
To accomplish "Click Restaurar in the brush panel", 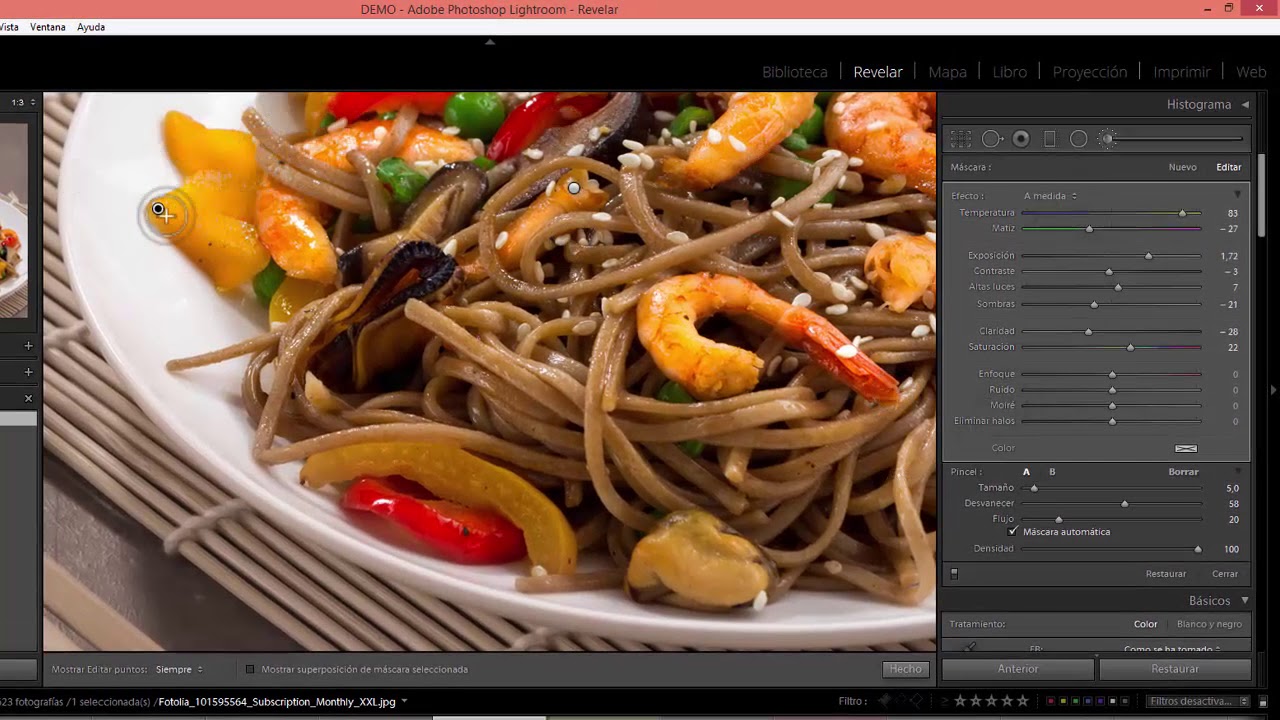I will [x=1166, y=574].
